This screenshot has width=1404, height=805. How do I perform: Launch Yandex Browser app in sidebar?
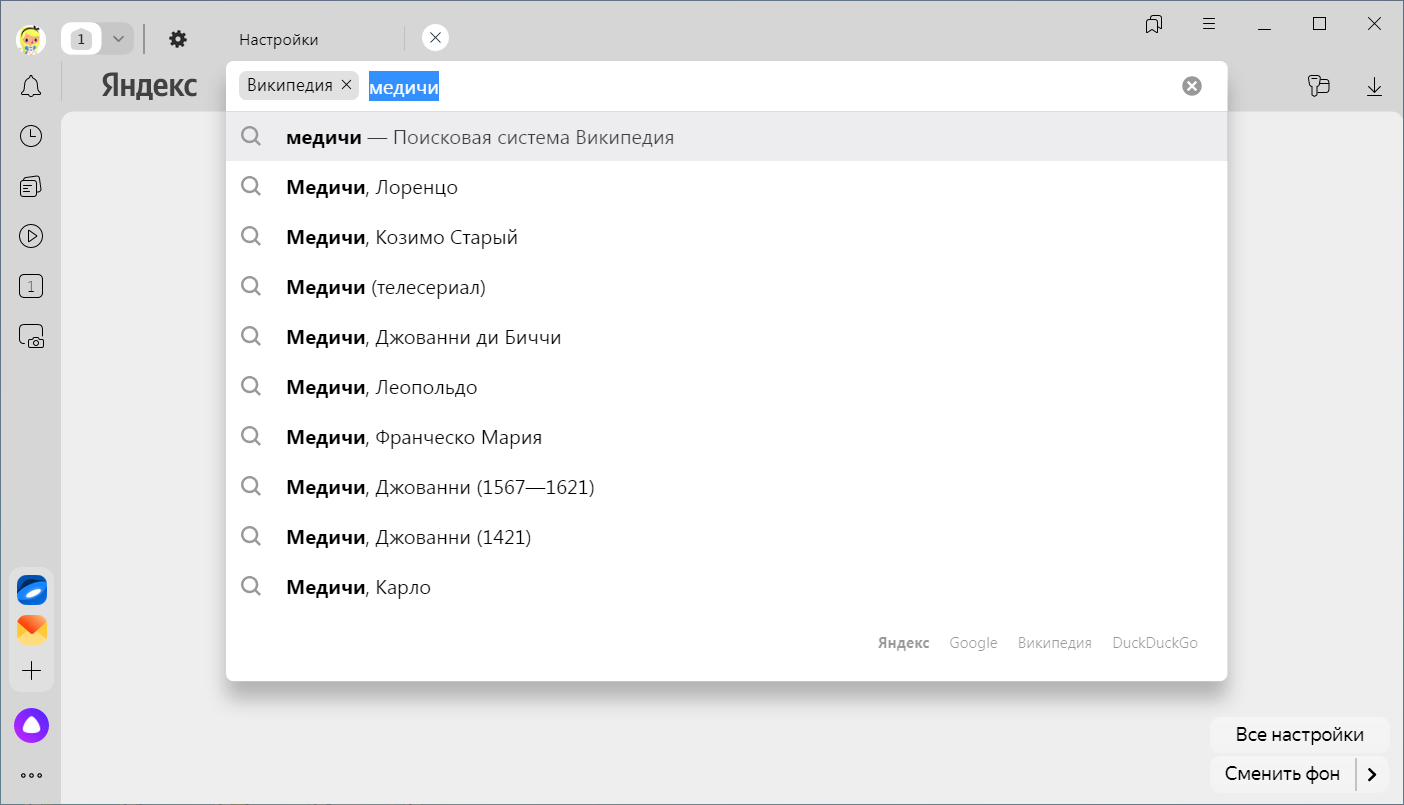(32, 590)
